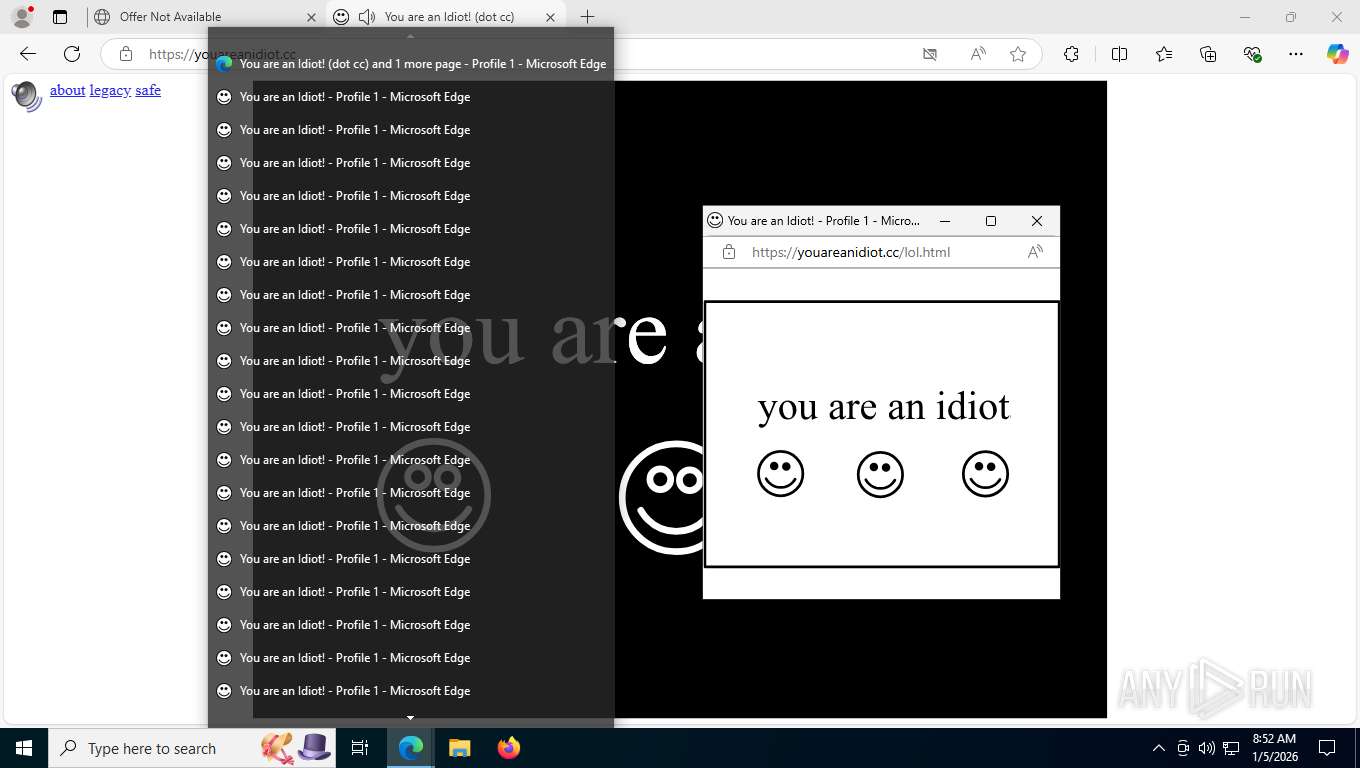Show hidden tray icons chevron
The height and width of the screenshot is (768, 1360).
tap(1158, 748)
